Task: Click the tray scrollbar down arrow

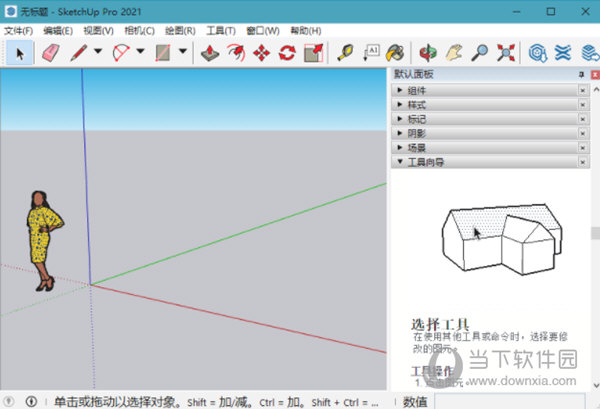Action: point(596,385)
